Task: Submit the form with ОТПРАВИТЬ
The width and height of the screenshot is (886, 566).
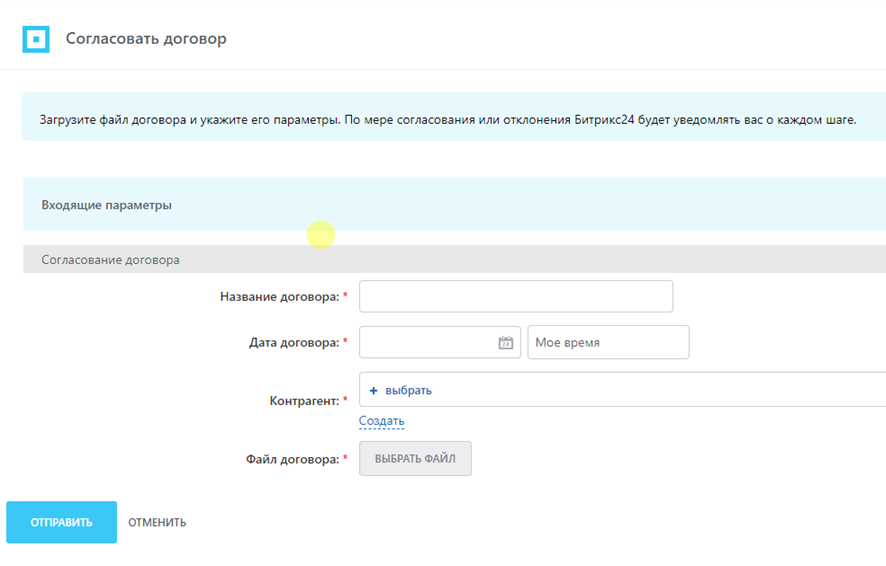Action: click(62, 523)
